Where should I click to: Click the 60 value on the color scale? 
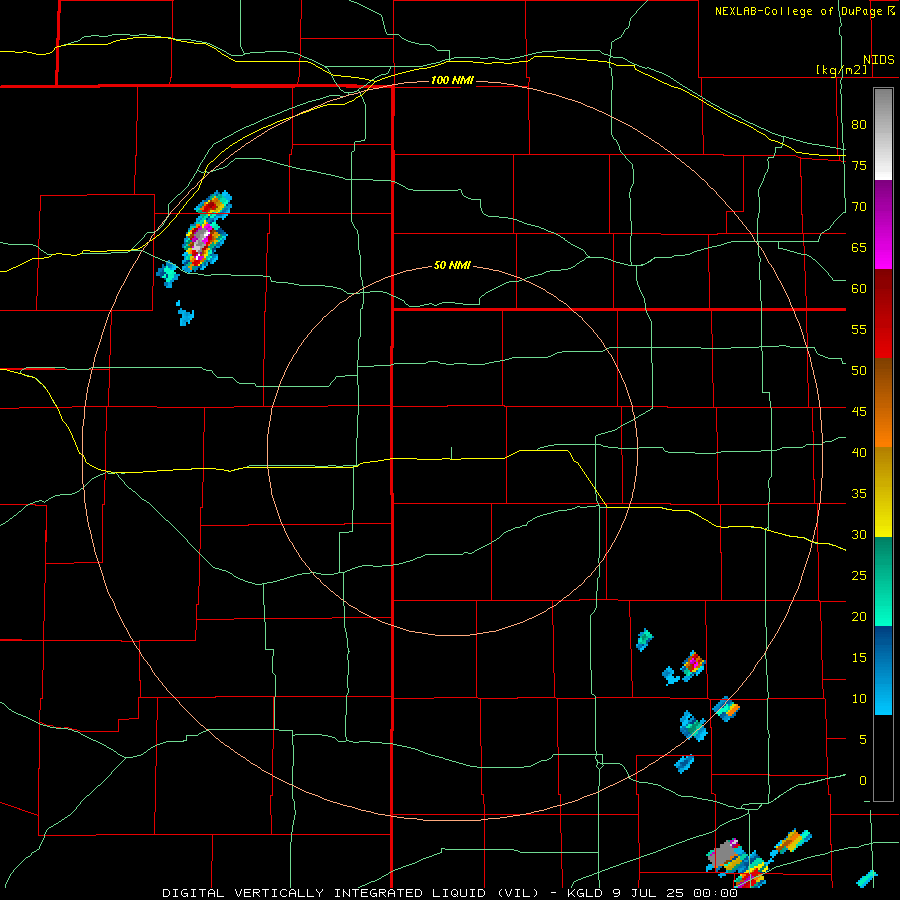pos(859,288)
